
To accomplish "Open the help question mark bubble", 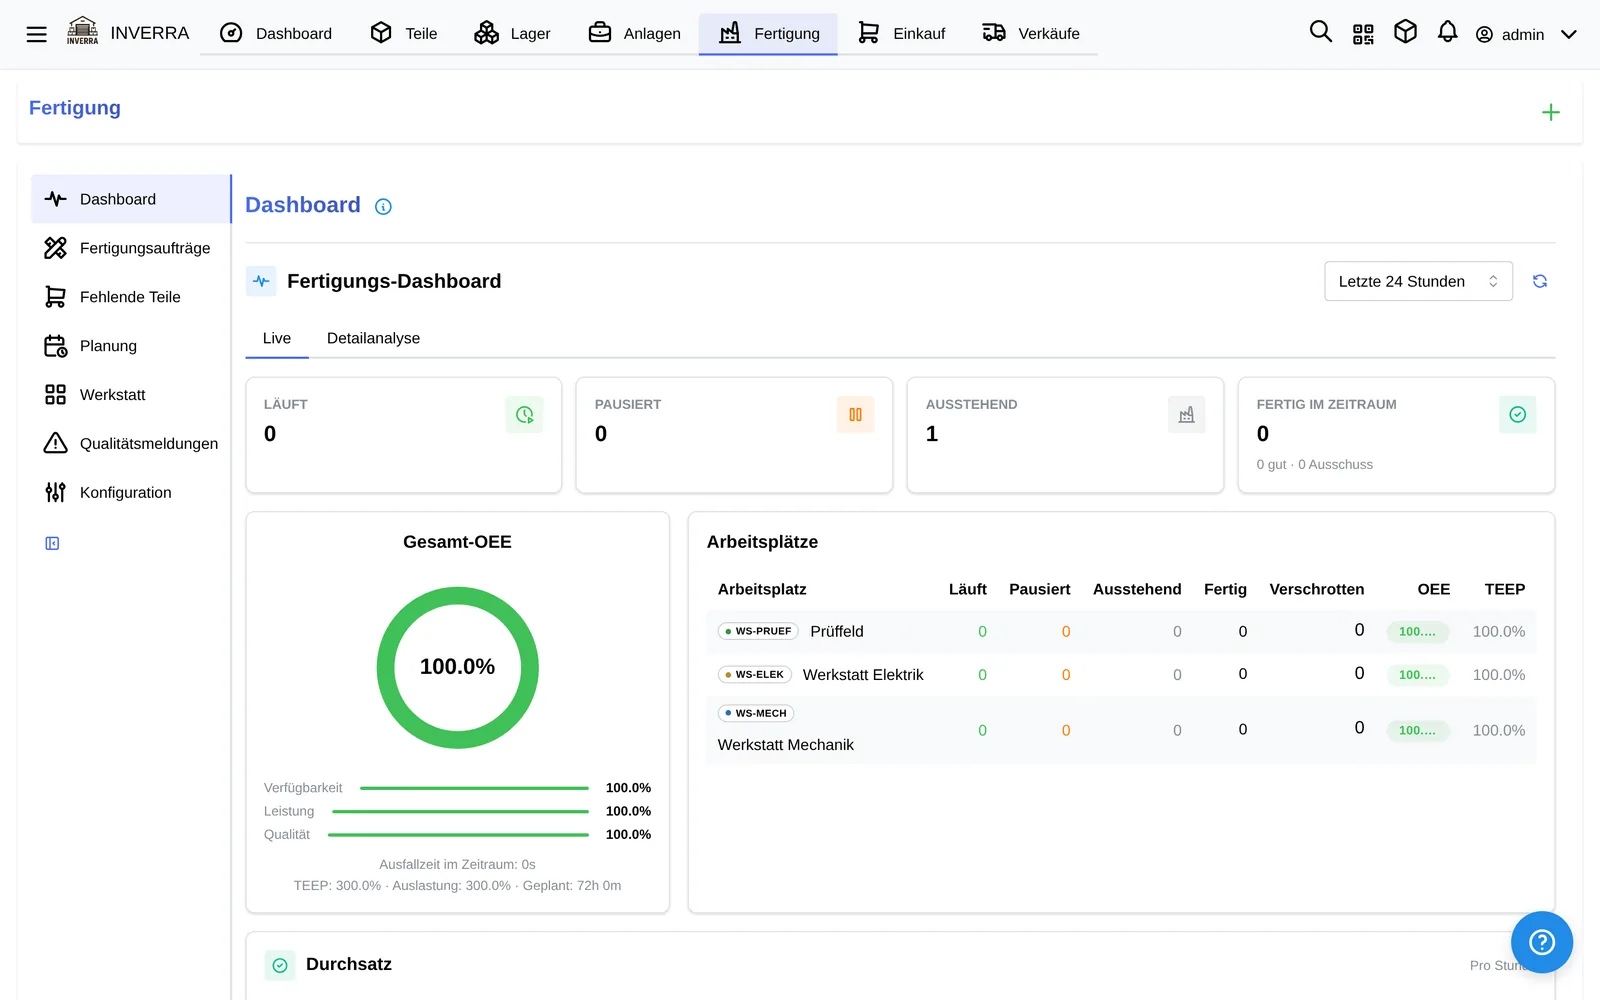I will (x=1541, y=942).
